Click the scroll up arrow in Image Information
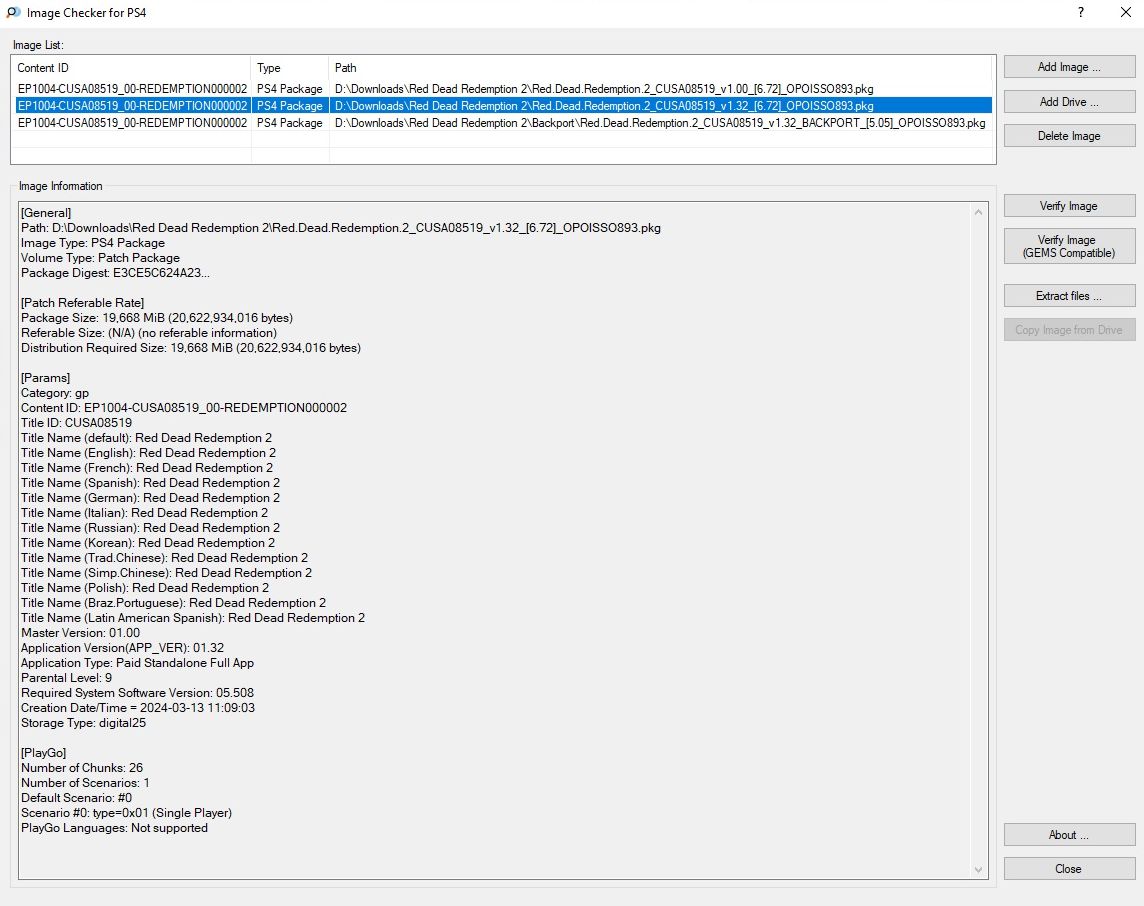Screen dimensions: 1144x906 [978, 212]
